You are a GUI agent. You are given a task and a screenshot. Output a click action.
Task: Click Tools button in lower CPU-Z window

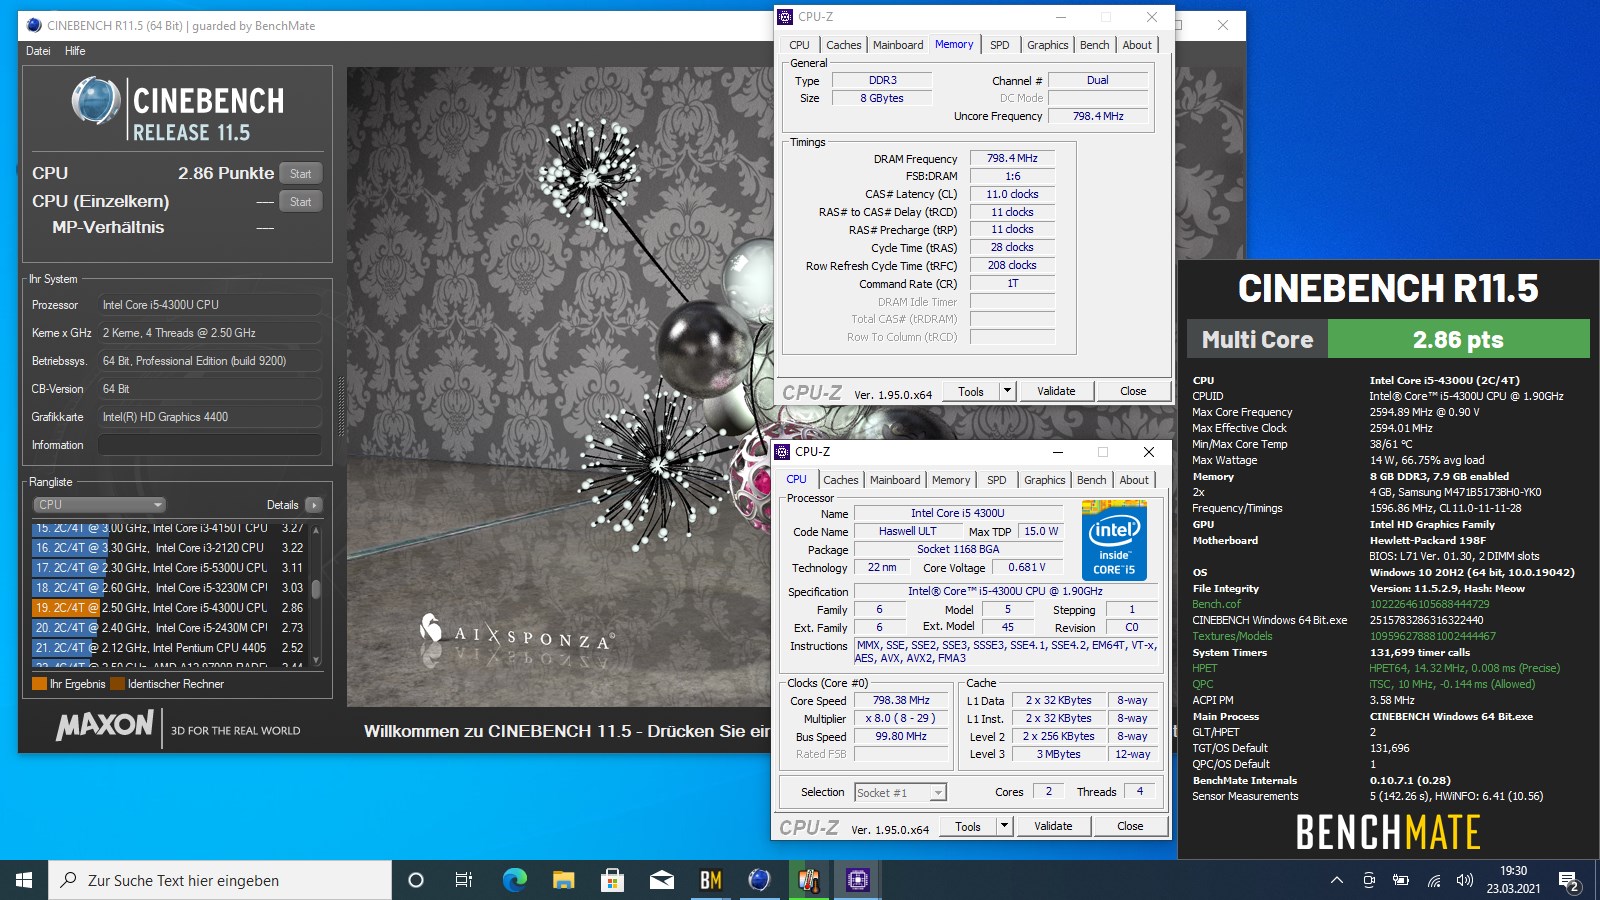(967, 827)
